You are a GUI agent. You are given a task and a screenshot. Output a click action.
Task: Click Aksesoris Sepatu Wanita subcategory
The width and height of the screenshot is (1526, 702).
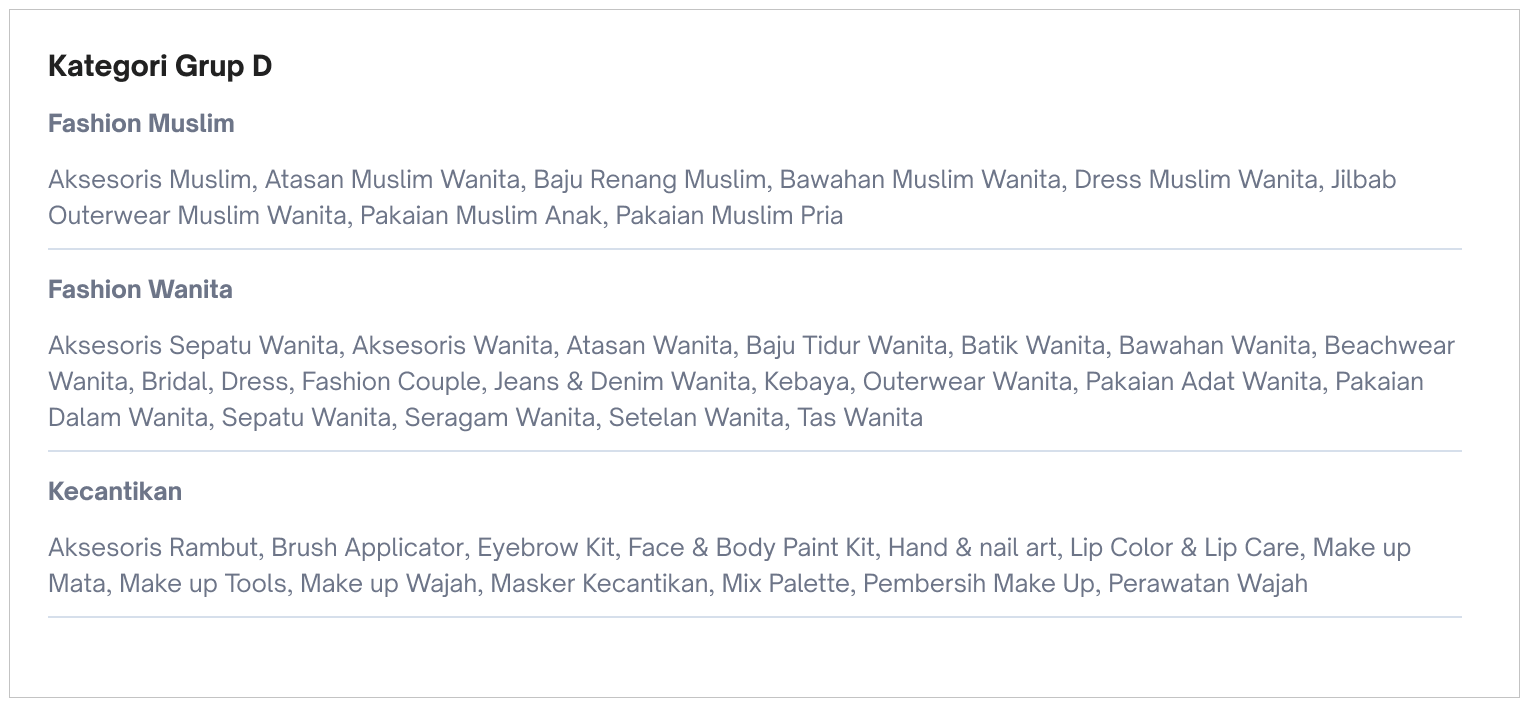click(193, 346)
